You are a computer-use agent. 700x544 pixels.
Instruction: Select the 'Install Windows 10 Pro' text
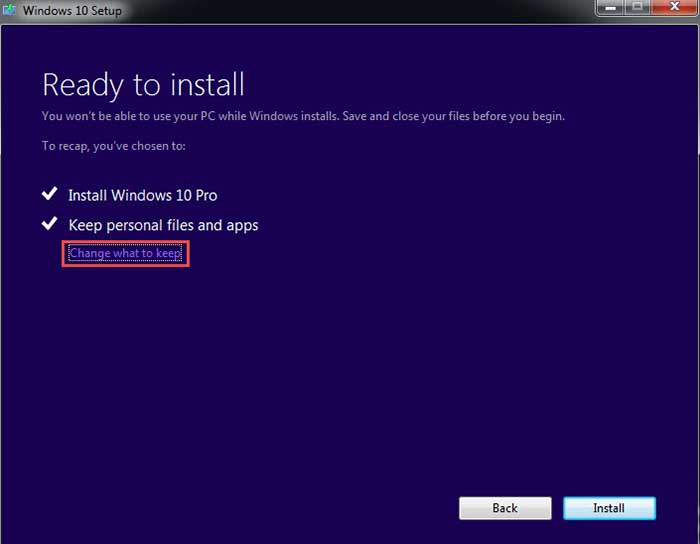143,195
